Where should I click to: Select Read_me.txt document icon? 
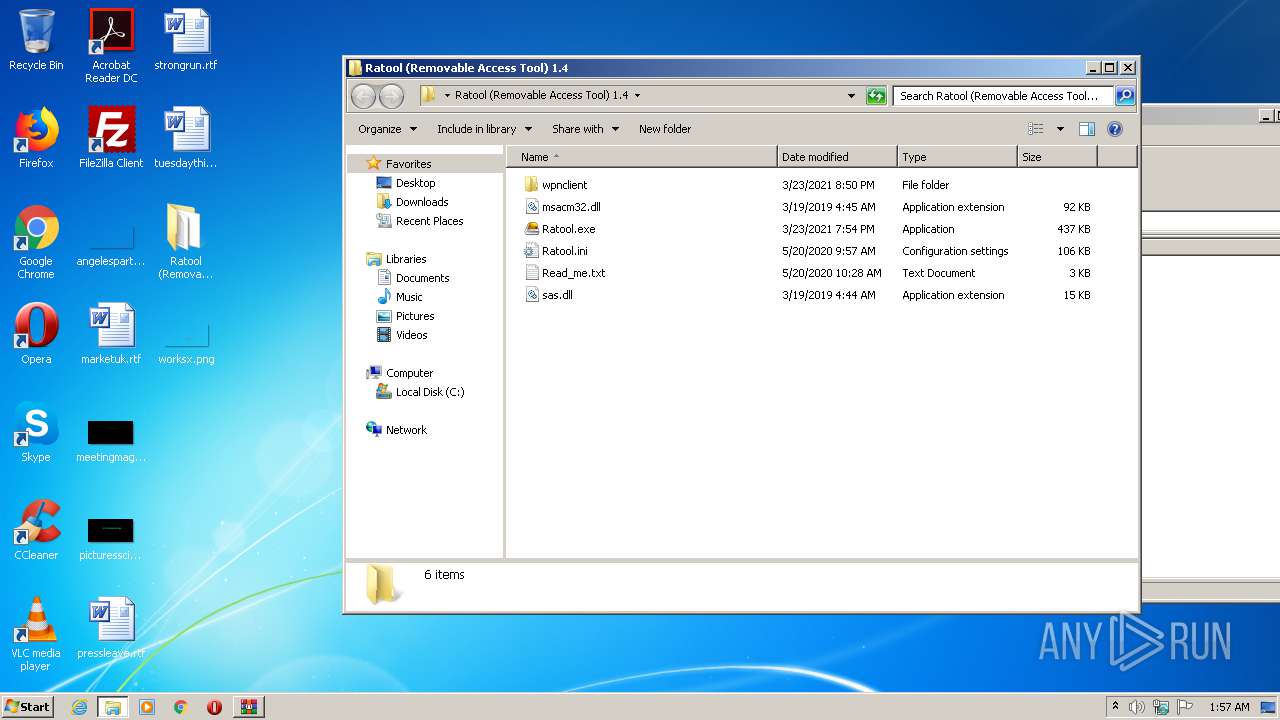[532, 273]
